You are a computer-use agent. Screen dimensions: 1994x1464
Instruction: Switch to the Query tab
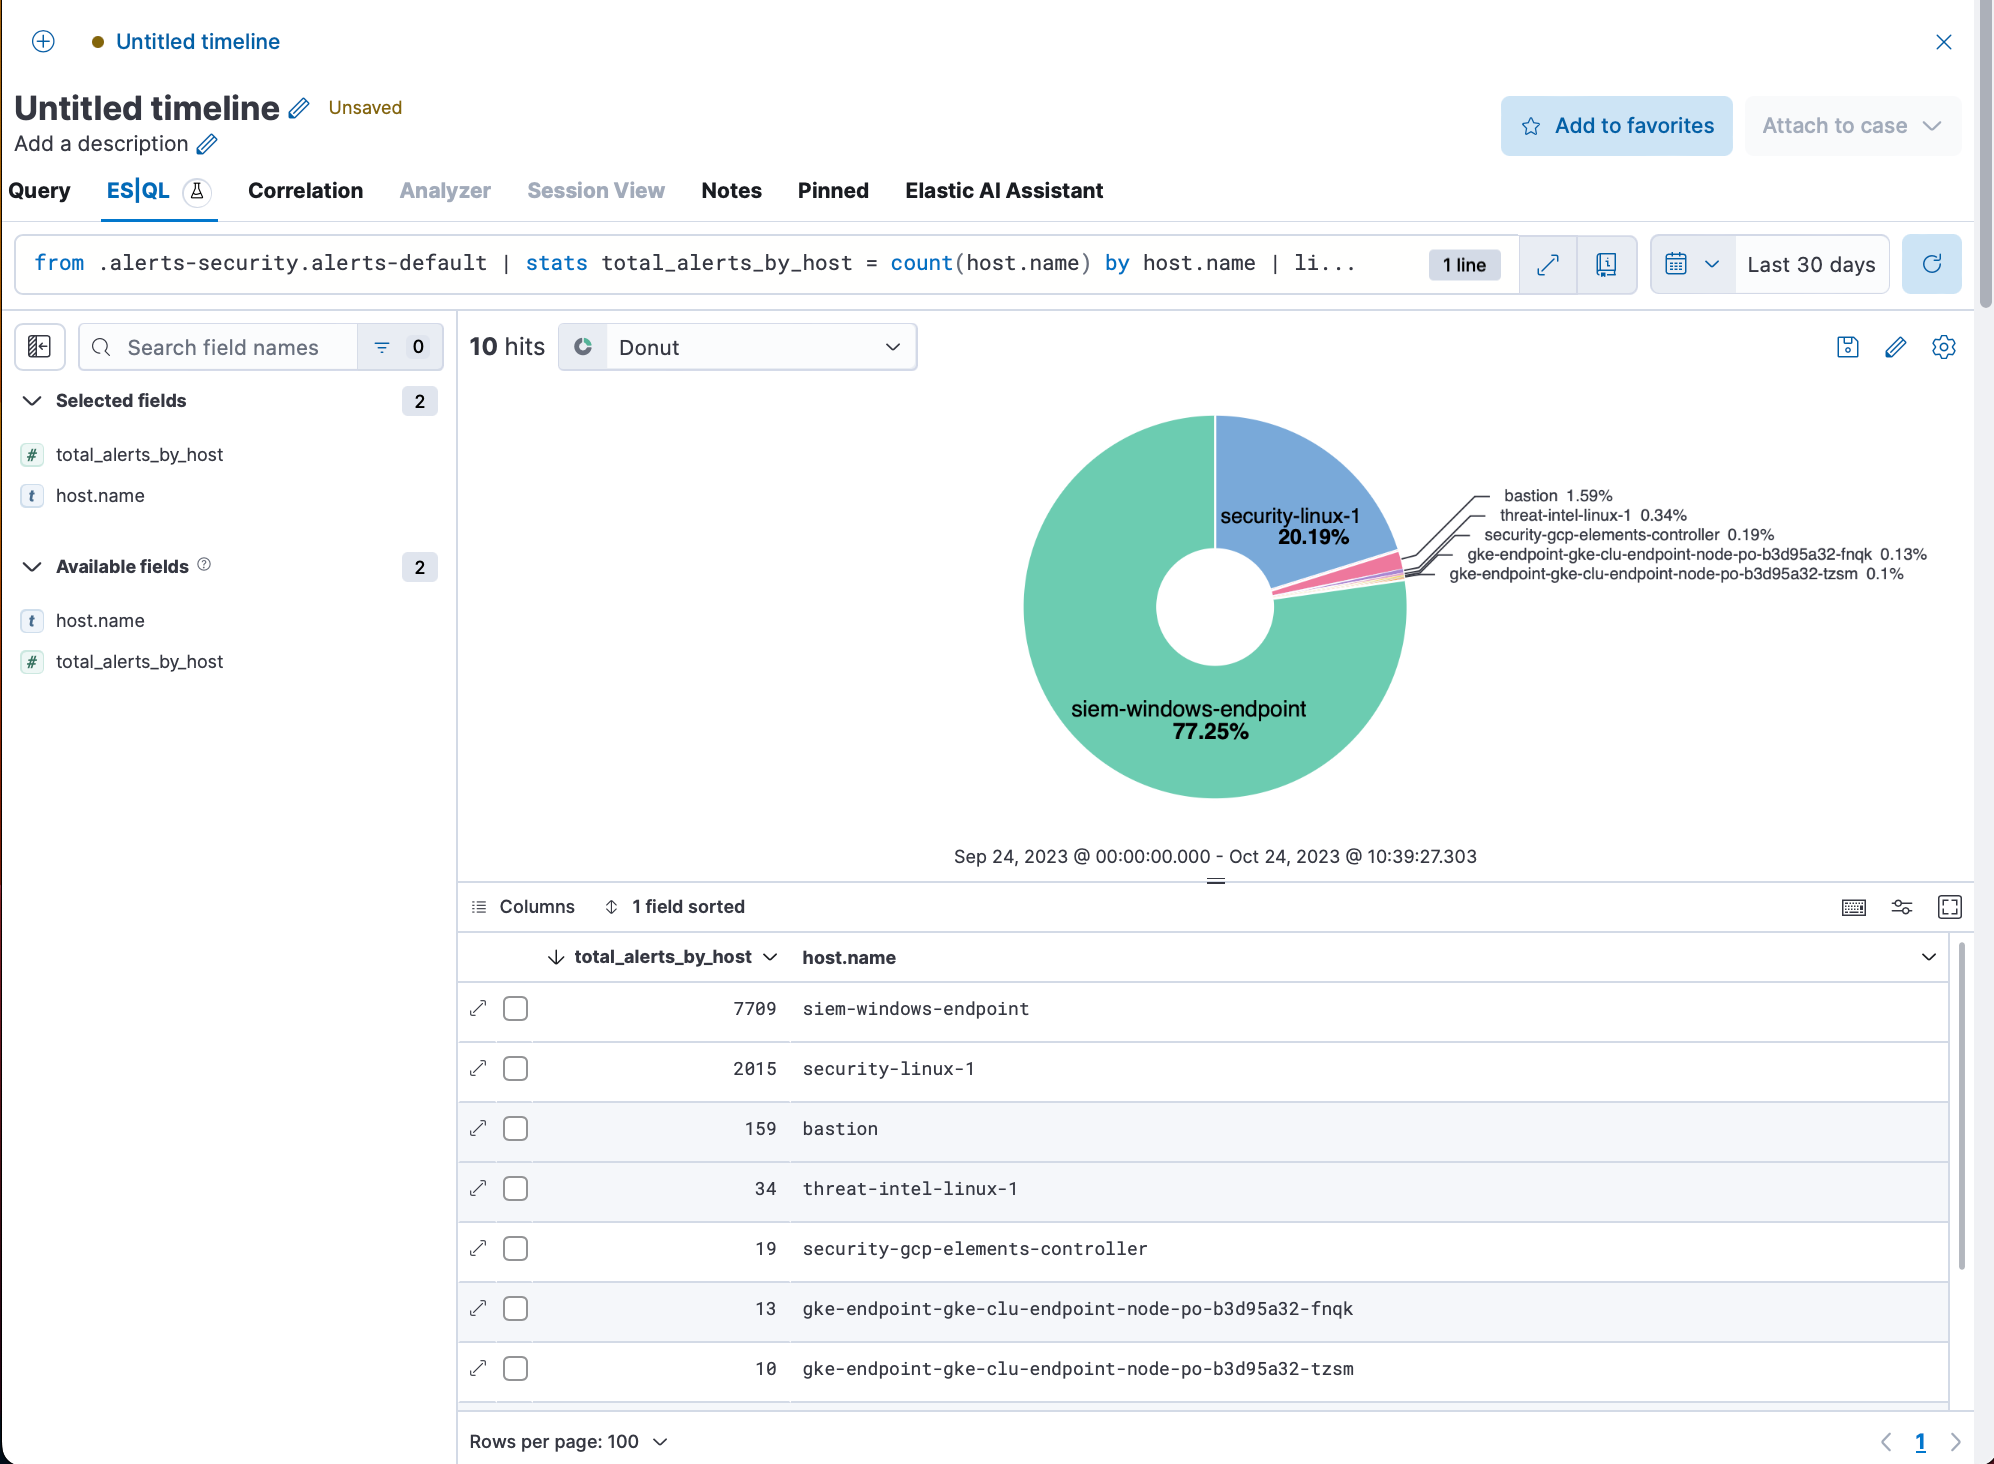(x=39, y=190)
